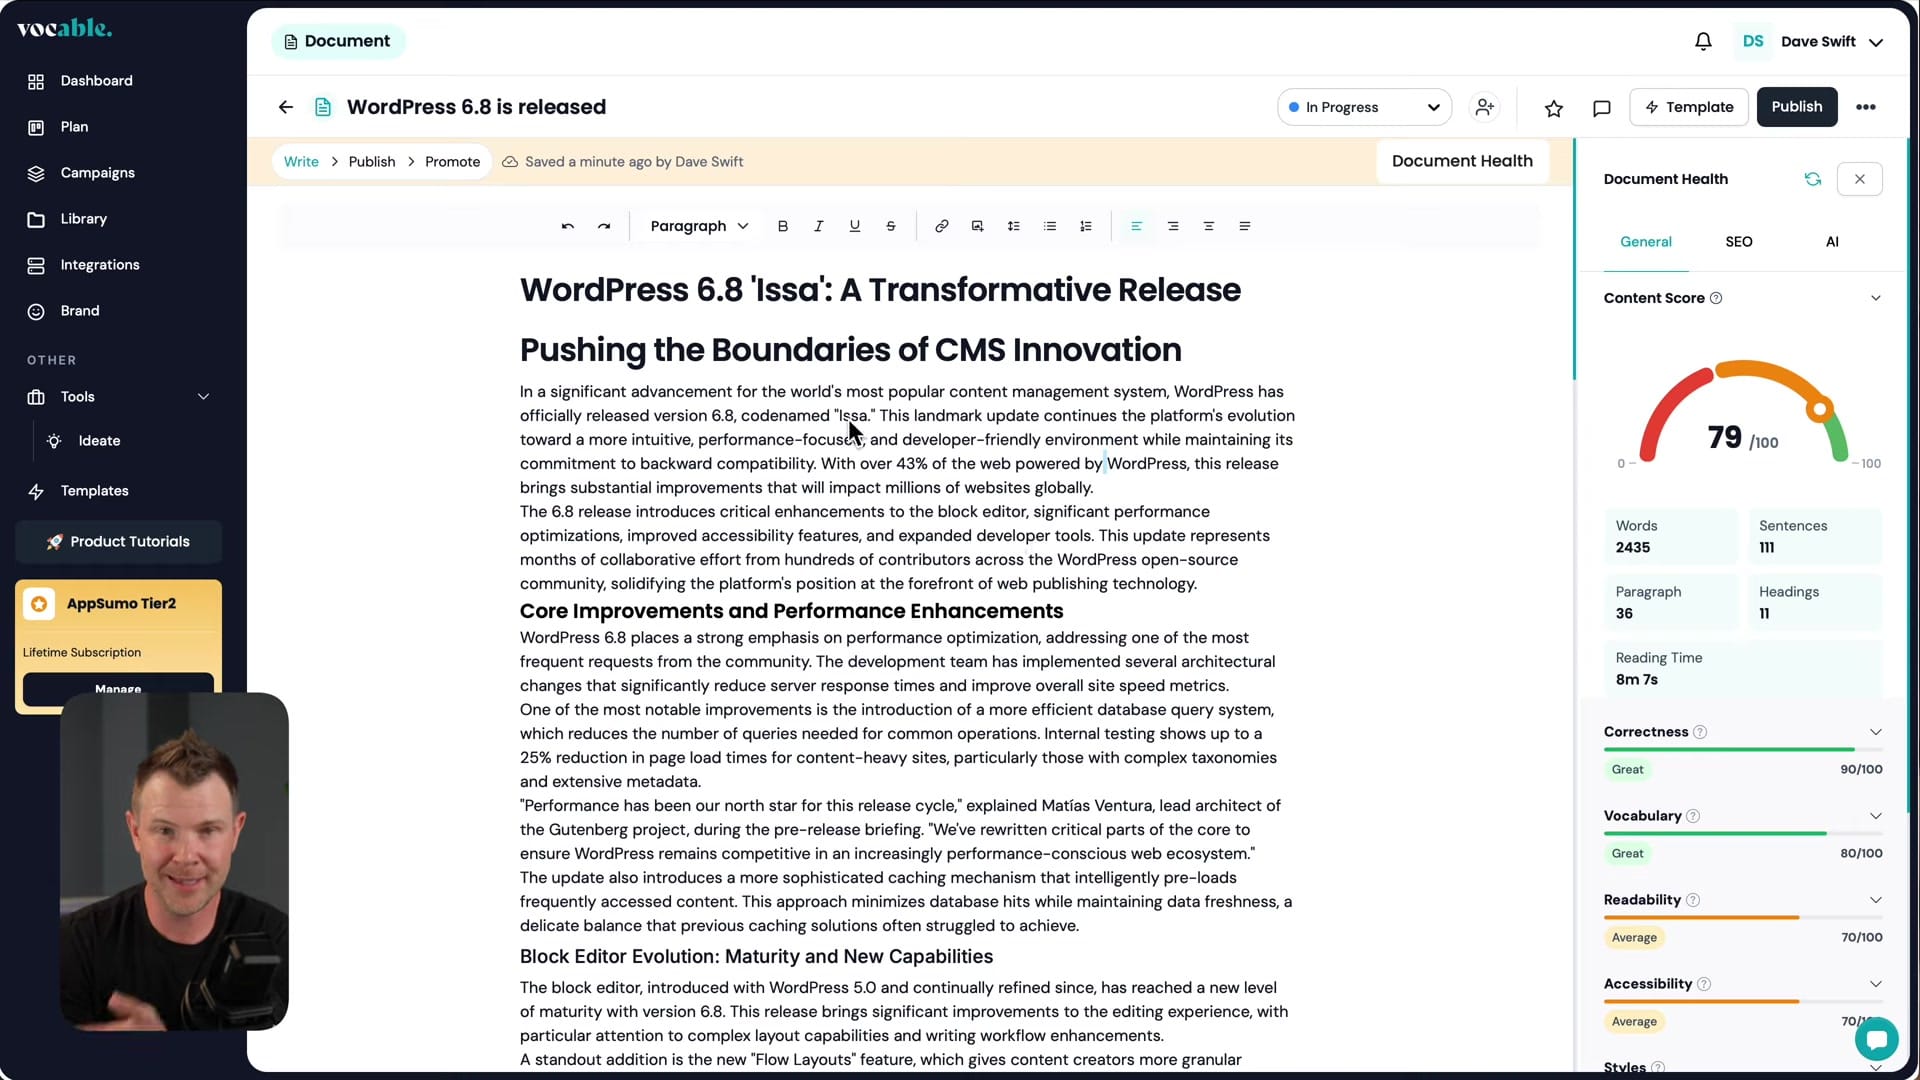Expand the Tools section in sidebar
Image resolution: width=1920 pixels, height=1080 pixels.
(x=120, y=397)
